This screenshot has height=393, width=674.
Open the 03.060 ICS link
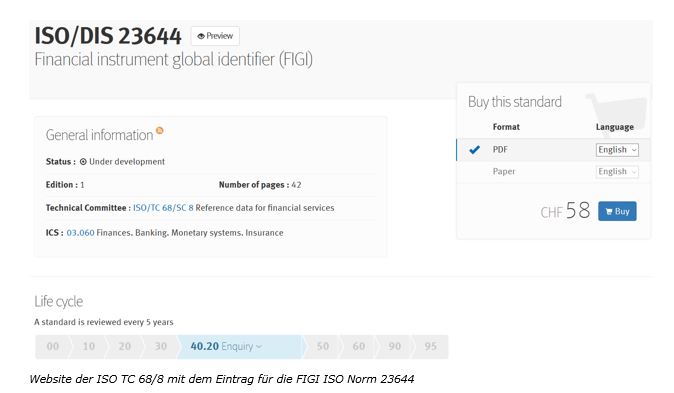pyautogui.click(x=80, y=233)
